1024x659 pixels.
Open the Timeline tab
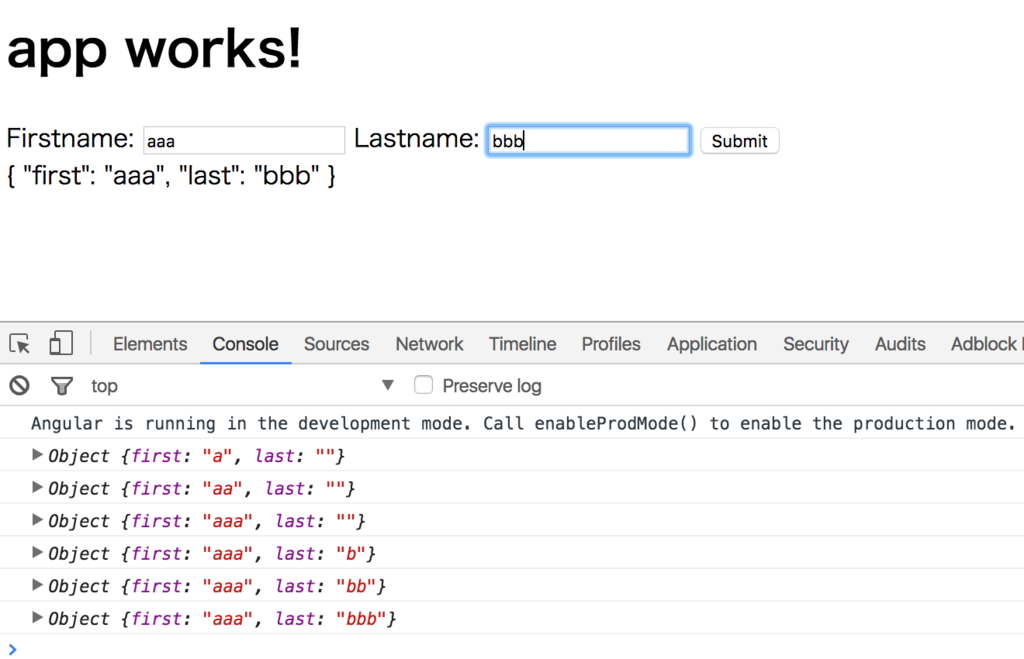[x=522, y=344]
